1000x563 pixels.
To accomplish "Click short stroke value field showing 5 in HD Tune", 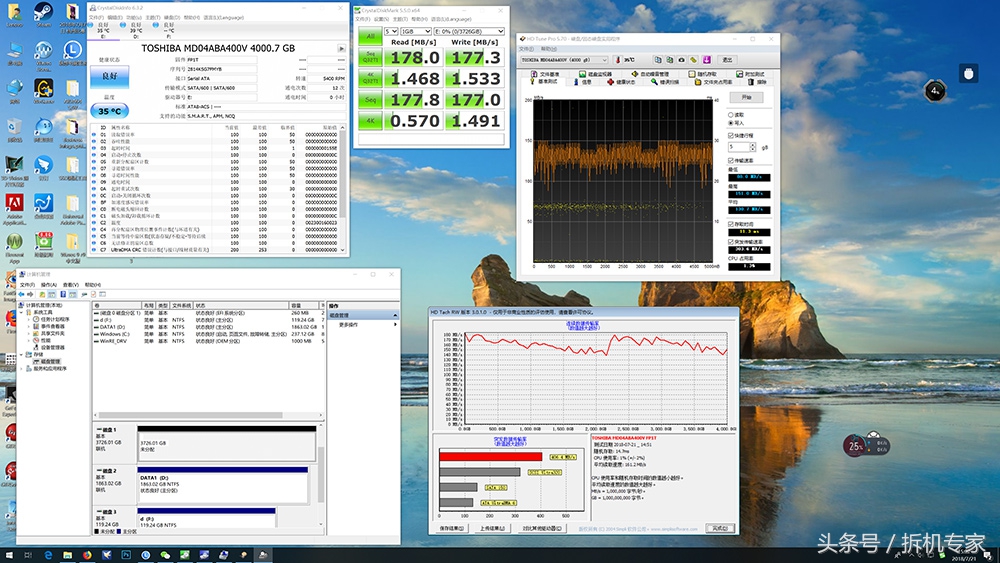I will (739, 147).
